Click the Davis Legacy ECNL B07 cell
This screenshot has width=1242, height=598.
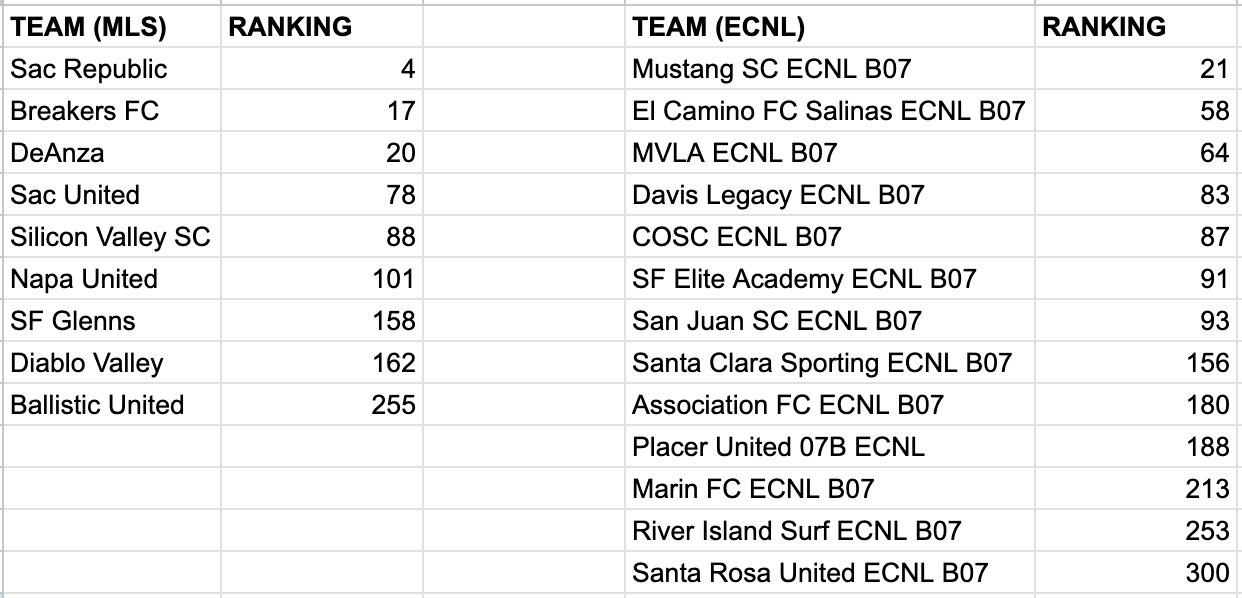coord(778,195)
